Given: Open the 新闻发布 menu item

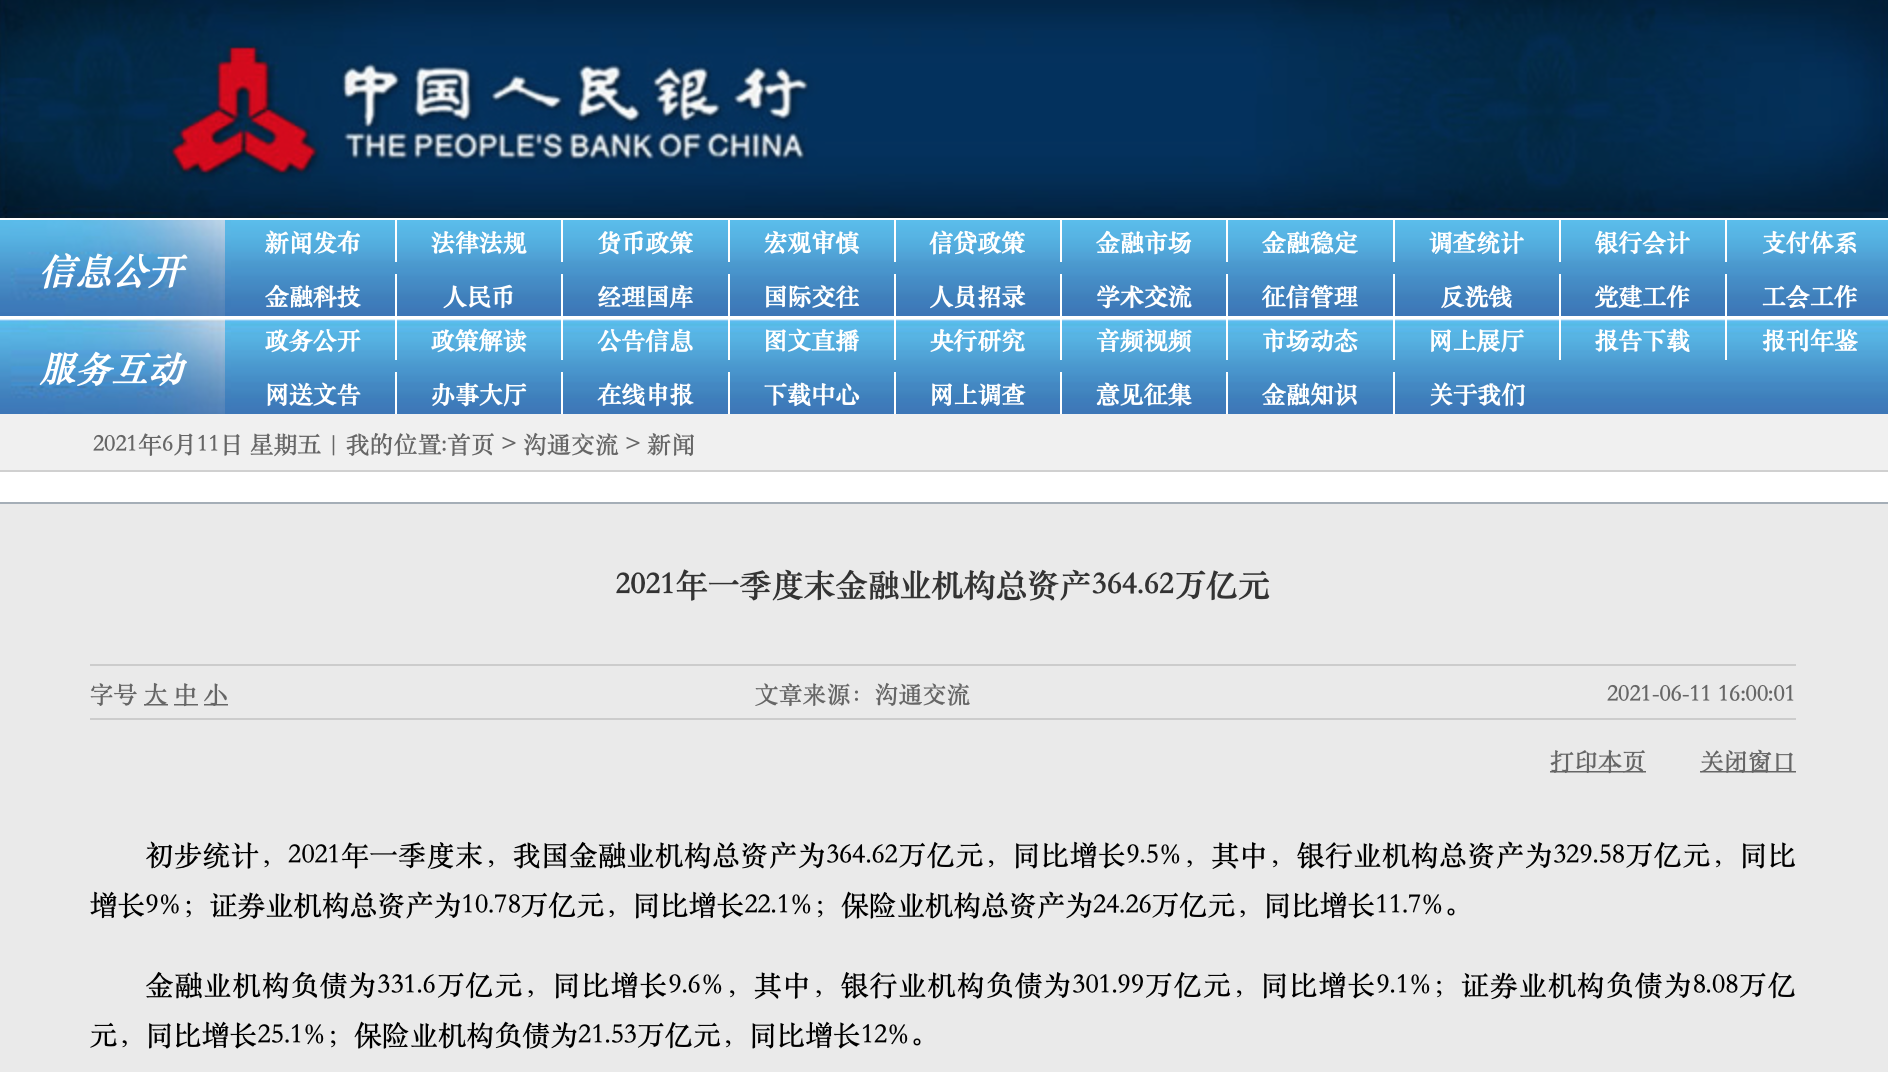Looking at the screenshot, I should coord(312,243).
